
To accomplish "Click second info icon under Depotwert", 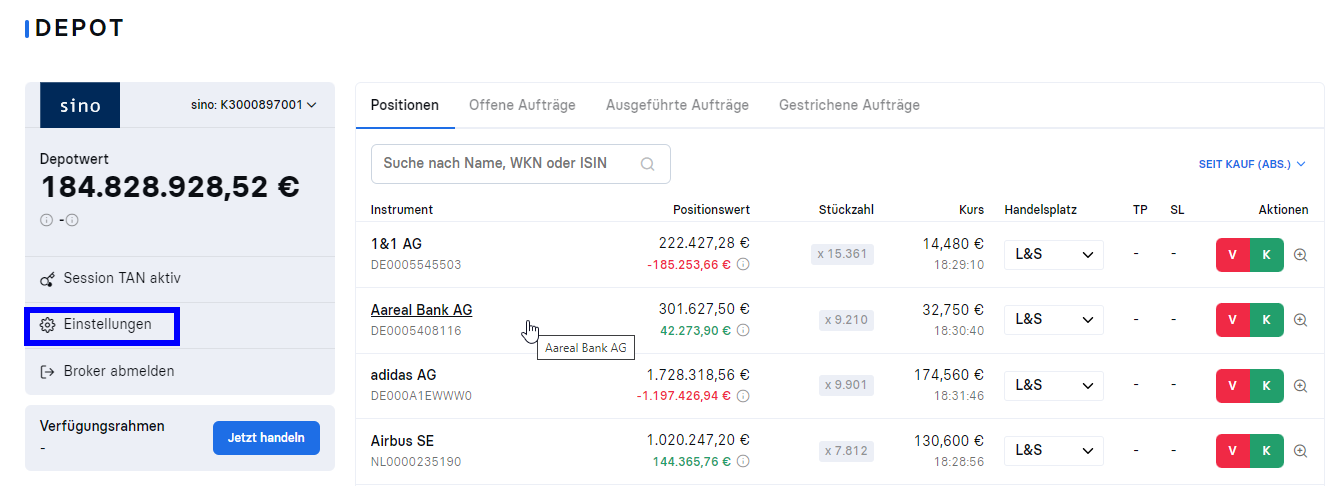I will 72,220.
